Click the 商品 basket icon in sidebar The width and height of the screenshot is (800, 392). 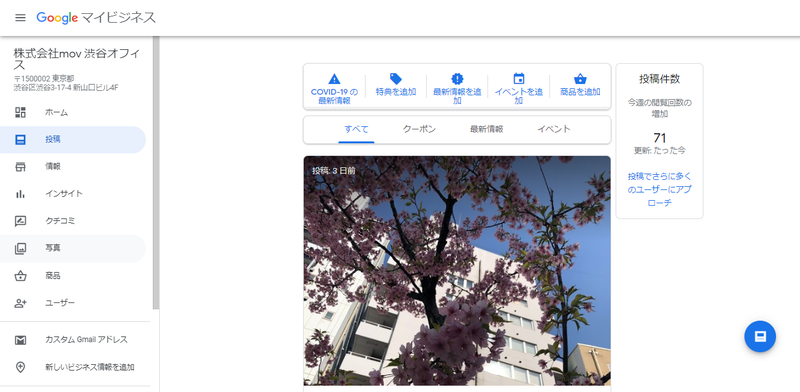click(20, 276)
